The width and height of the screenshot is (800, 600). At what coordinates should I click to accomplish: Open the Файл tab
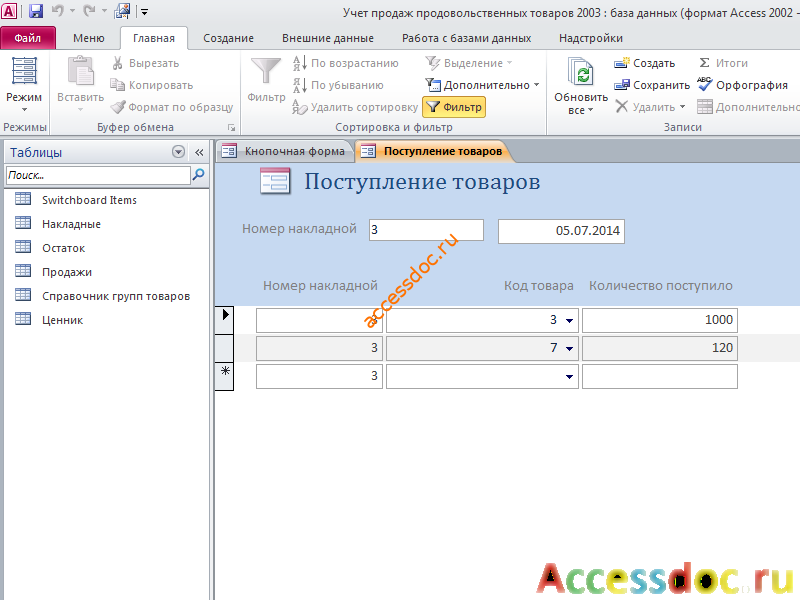28,38
